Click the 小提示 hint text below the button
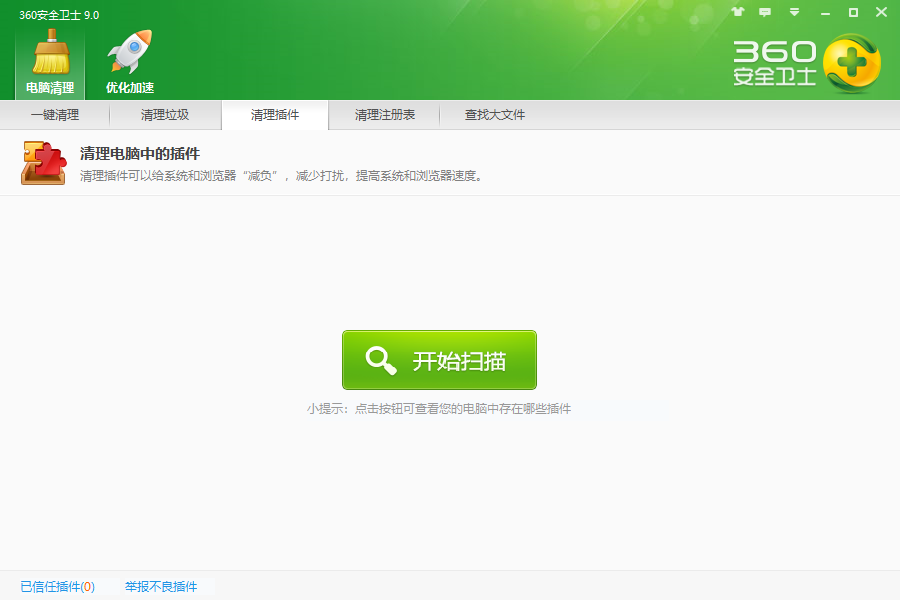The height and width of the screenshot is (600, 900). click(439, 408)
